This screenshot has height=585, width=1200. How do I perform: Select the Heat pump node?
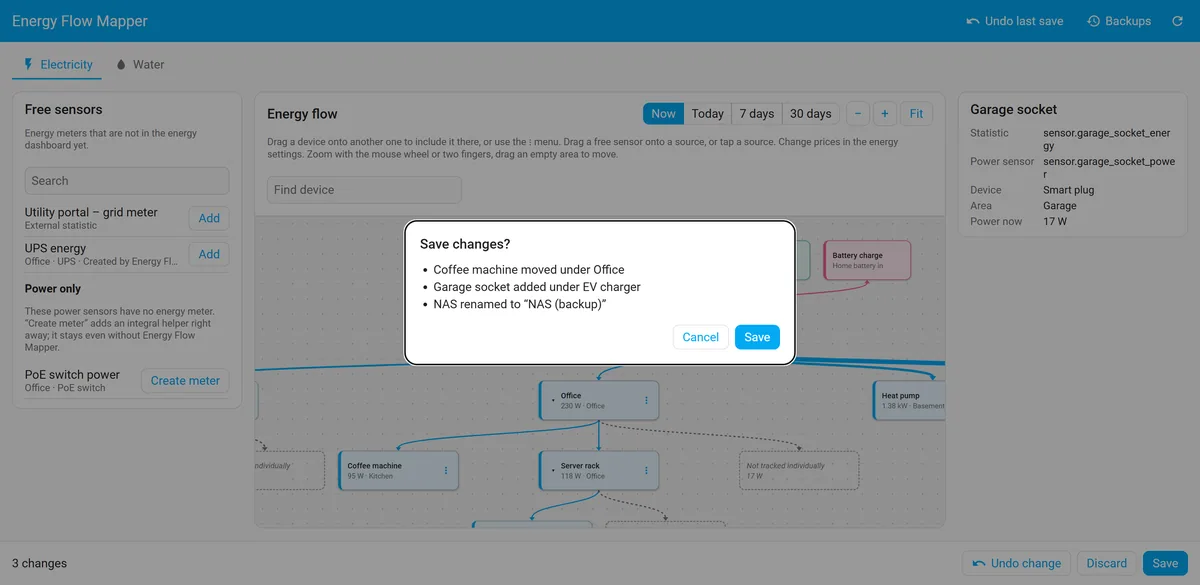click(908, 401)
